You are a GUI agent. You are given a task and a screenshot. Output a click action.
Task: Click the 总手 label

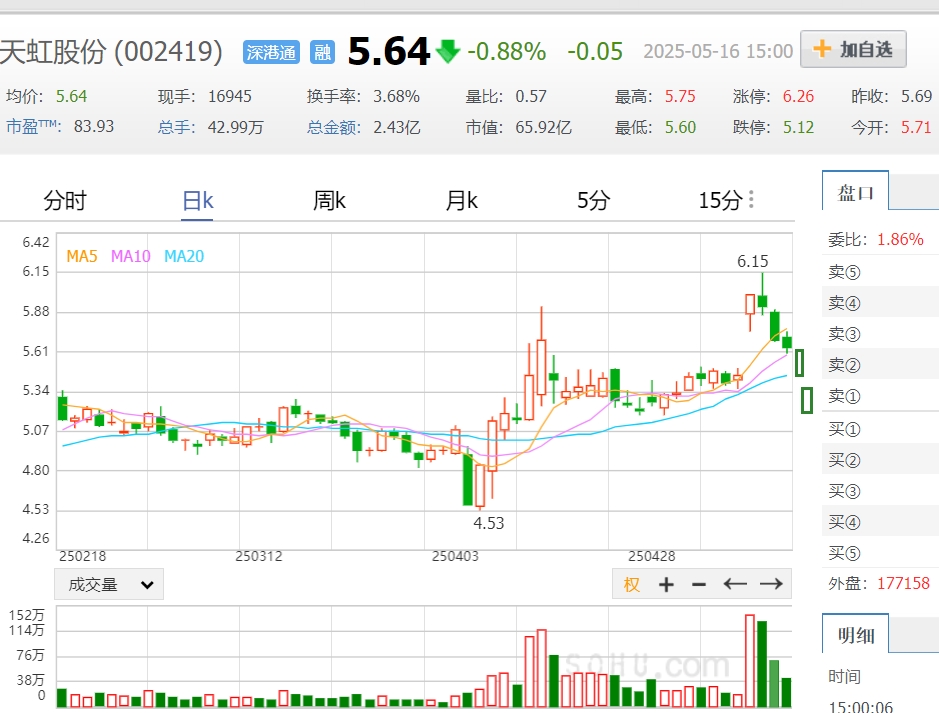[177, 127]
